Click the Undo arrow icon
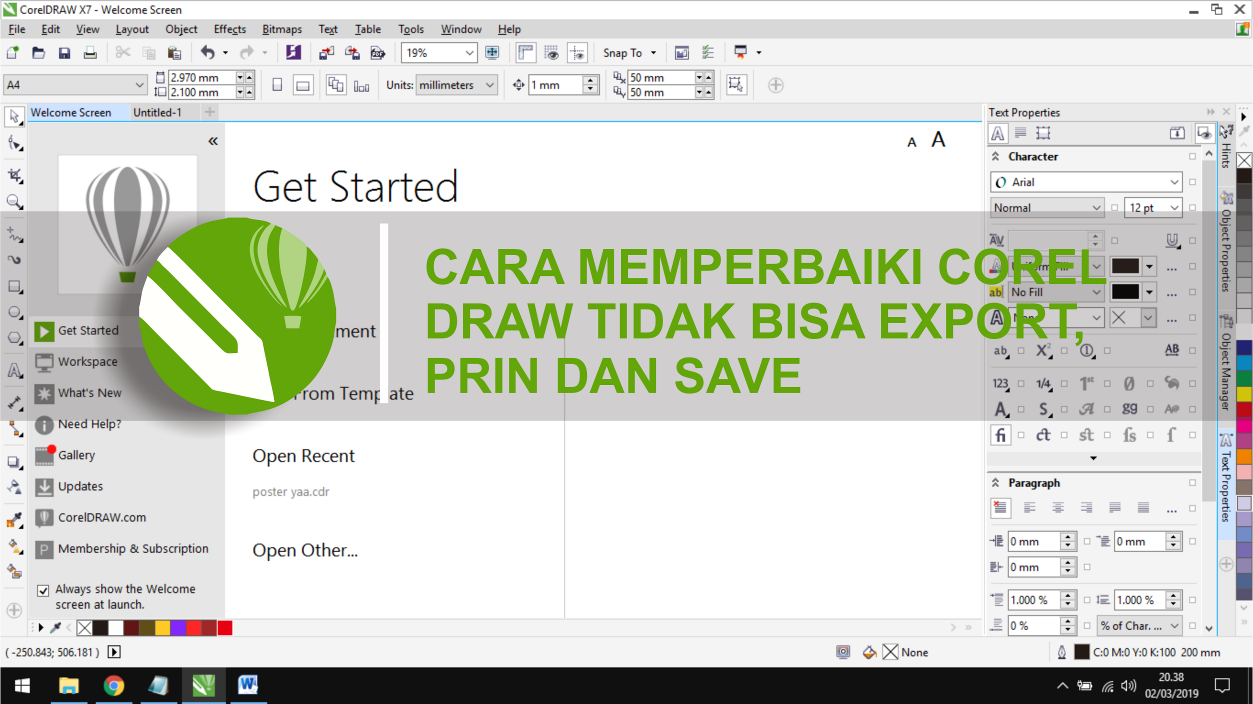Viewport: 1253px width, 704px height. pos(208,53)
